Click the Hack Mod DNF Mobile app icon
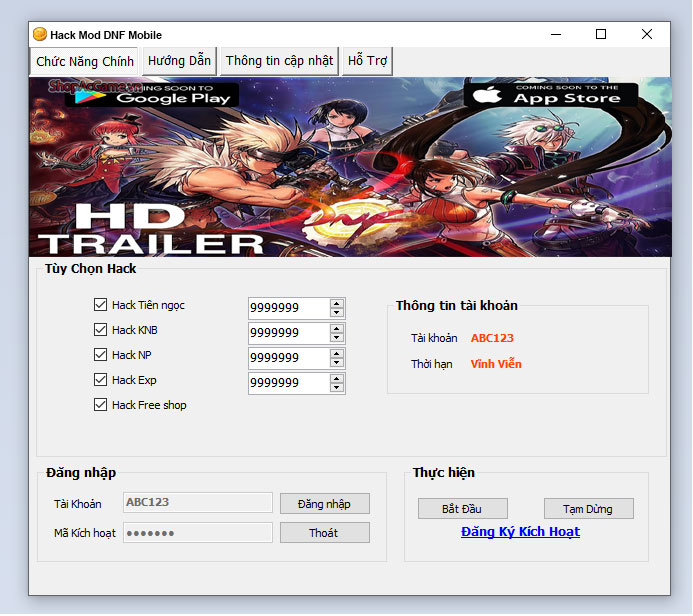The height and width of the screenshot is (616, 693). tap(40, 34)
